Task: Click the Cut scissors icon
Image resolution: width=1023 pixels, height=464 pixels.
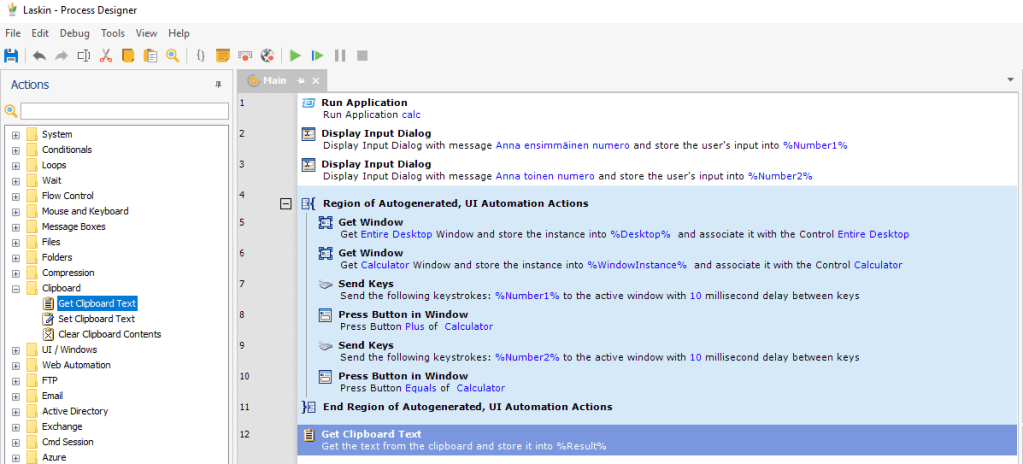Action: (x=106, y=56)
